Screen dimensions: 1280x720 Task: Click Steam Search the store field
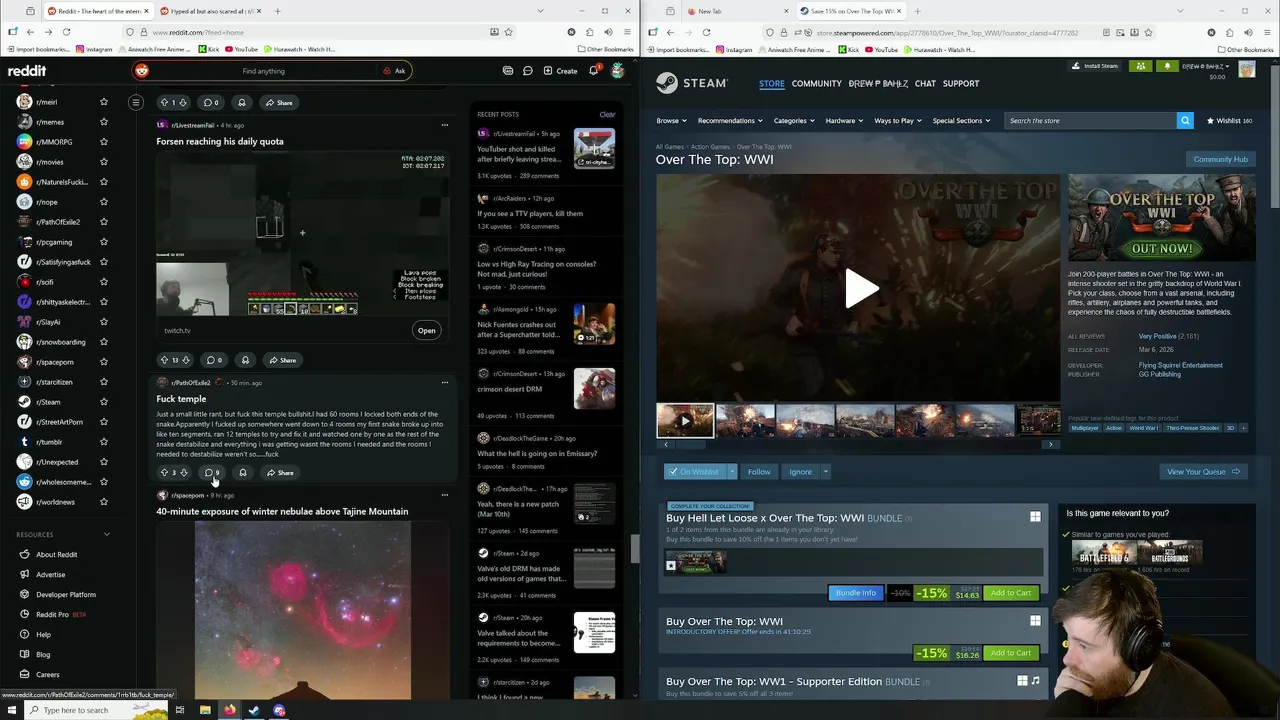[1090, 121]
